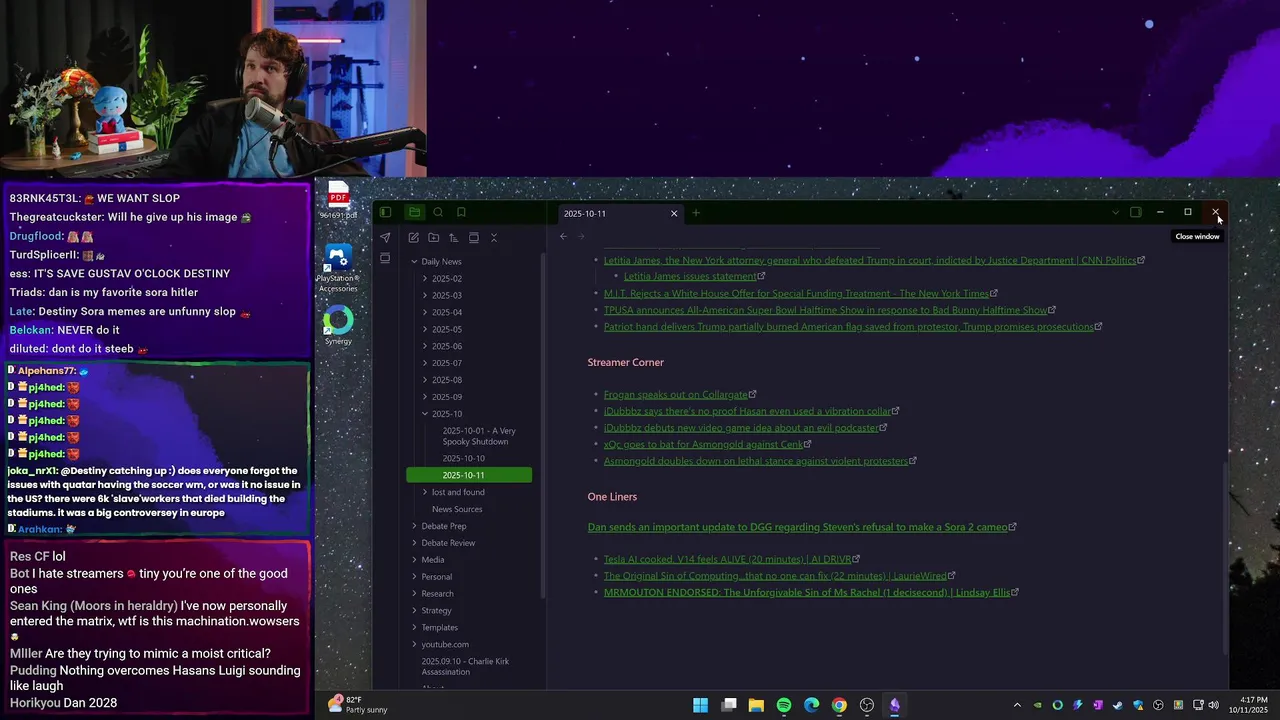This screenshot has width=1280, height=720.
Task: Open iDubbbz vibration collar link
Action: 747,411
